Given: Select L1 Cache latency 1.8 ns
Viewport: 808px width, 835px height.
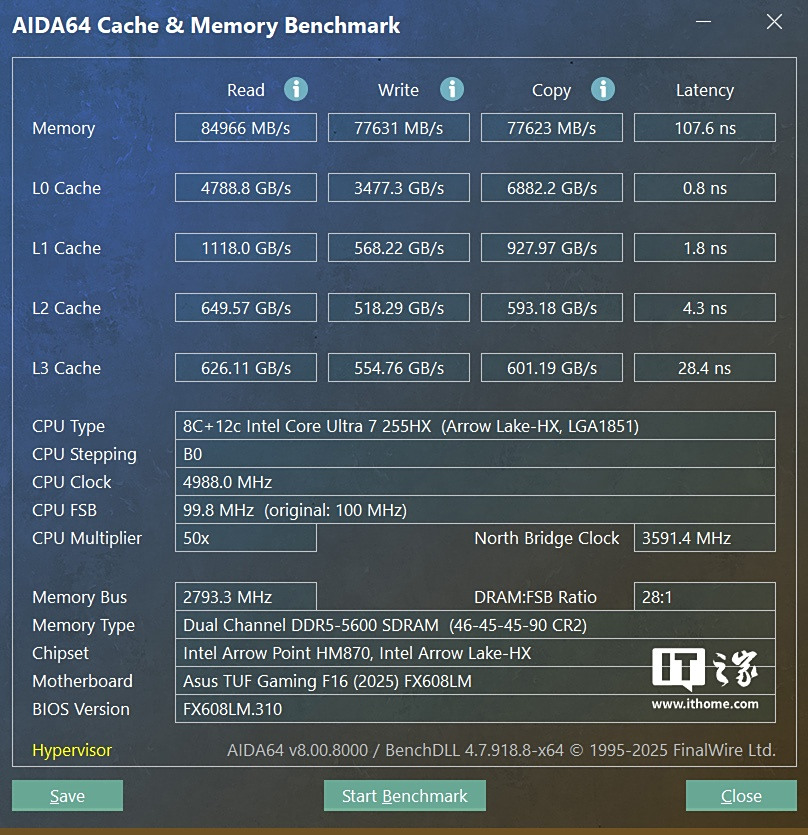Looking at the screenshot, I should click(x=705, y=248).
